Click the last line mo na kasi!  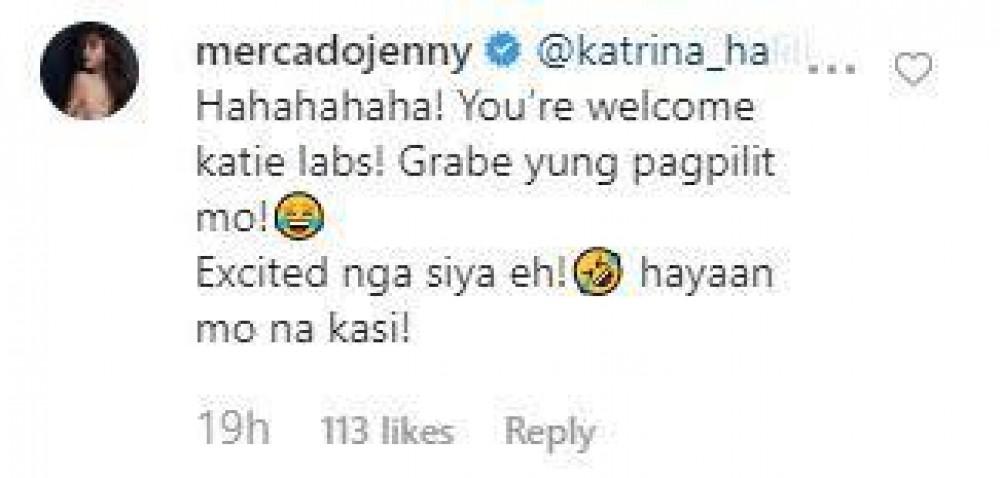click(302, 330)
